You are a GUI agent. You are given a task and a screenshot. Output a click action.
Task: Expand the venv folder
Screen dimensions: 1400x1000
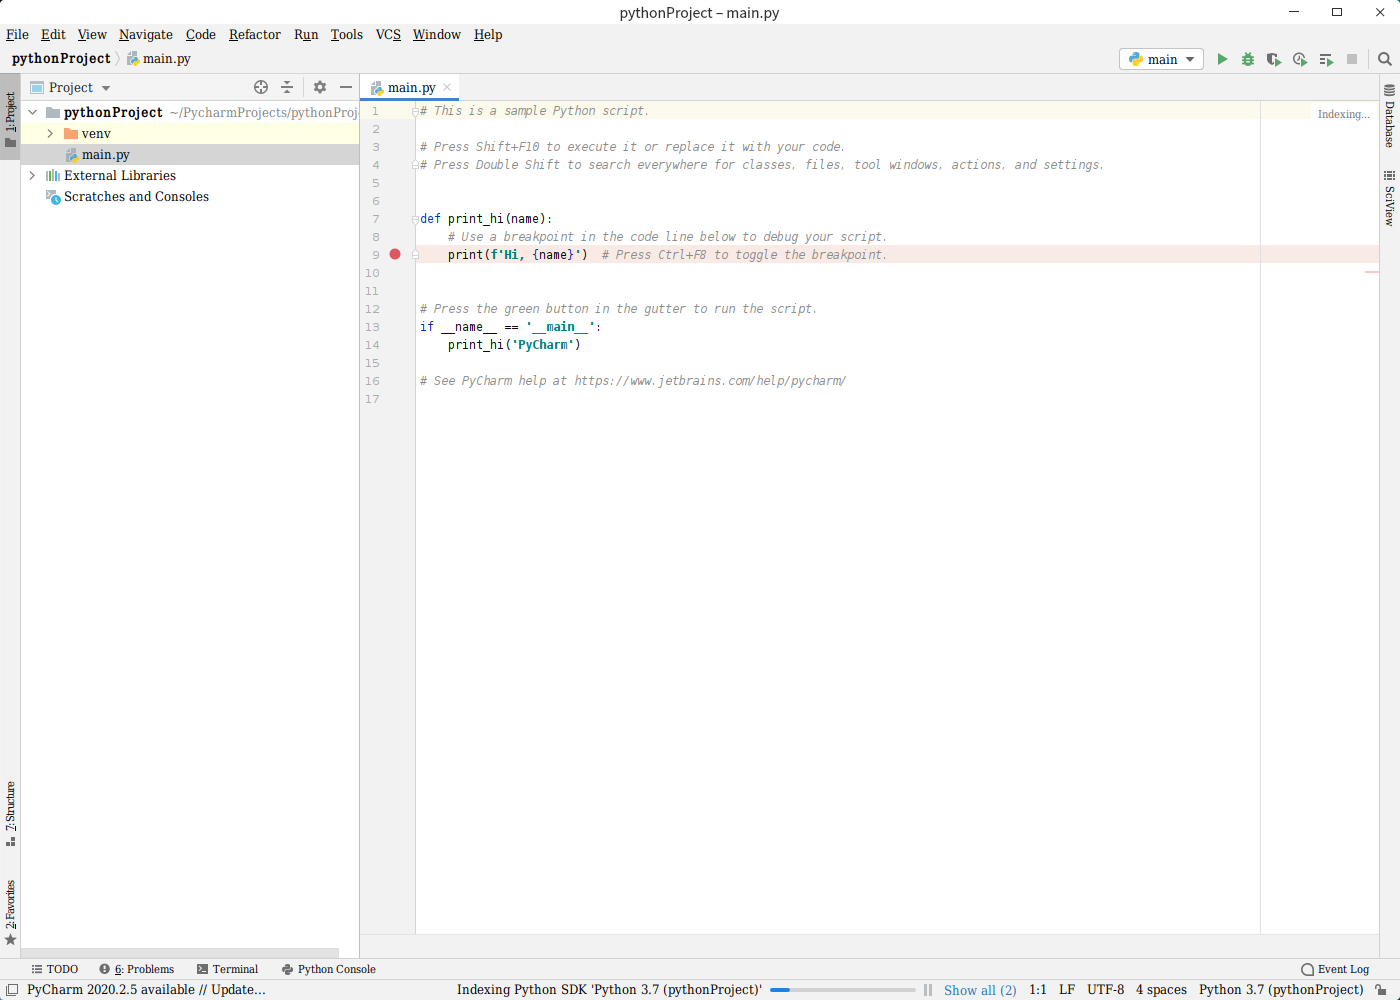click(x=50, y=133)
